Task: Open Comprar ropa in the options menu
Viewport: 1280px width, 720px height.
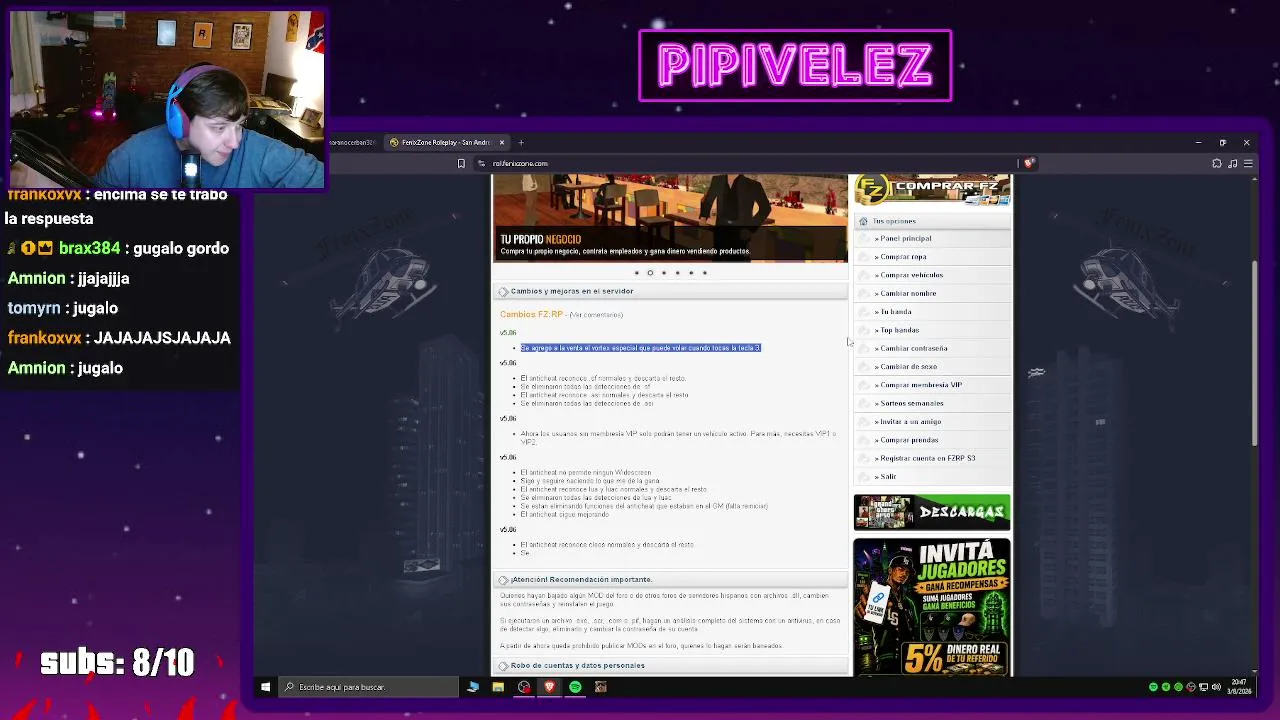Action: 903,257
